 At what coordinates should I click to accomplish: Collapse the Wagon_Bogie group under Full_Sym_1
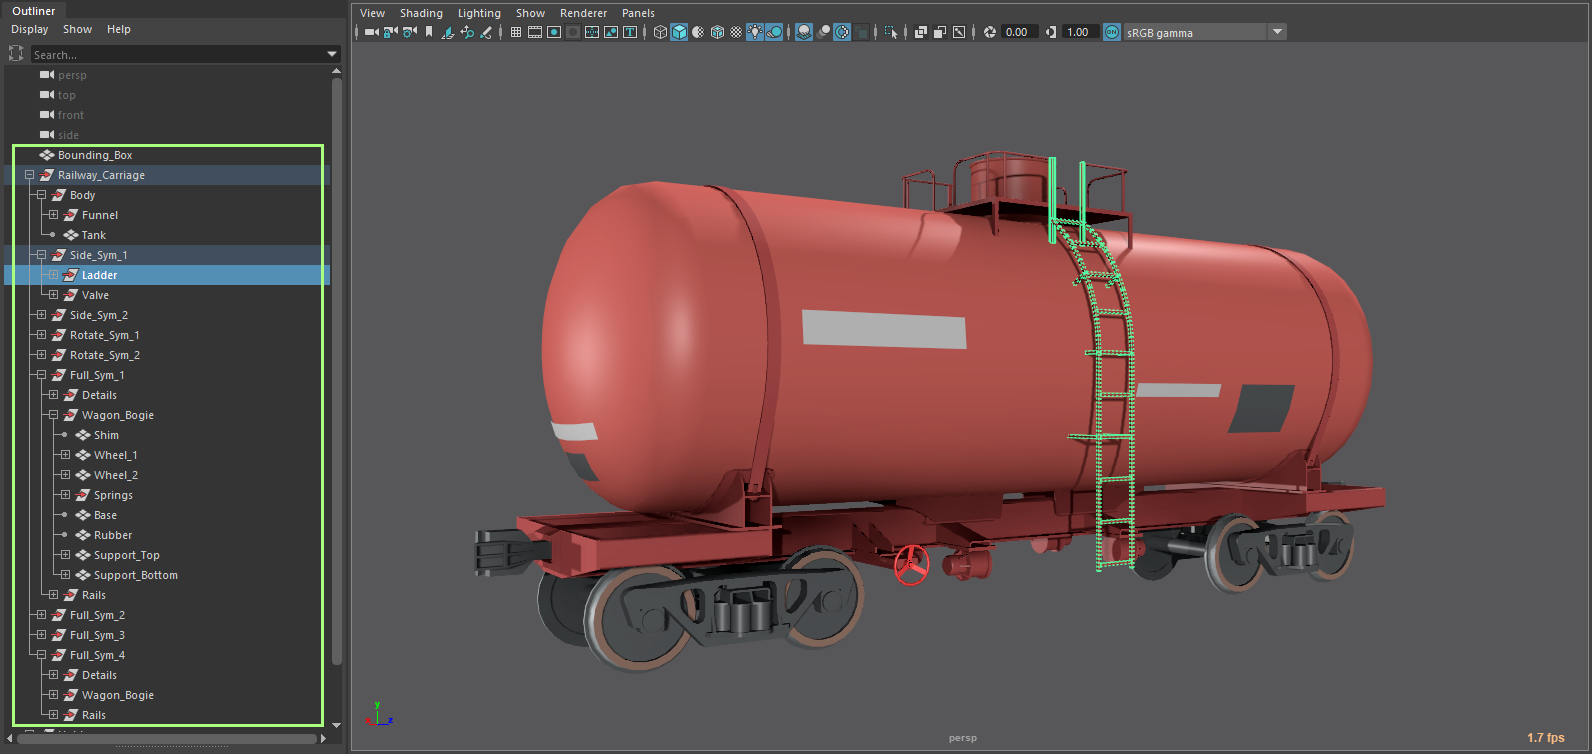[x=53, y=415]
